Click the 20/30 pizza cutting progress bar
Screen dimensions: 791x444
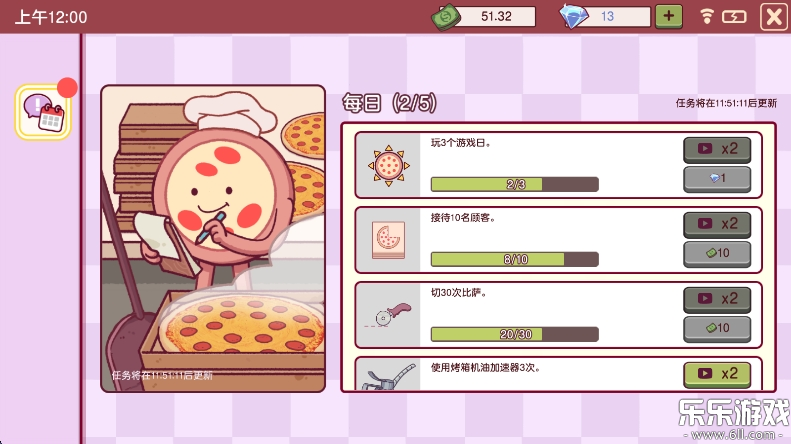point(515,334)
